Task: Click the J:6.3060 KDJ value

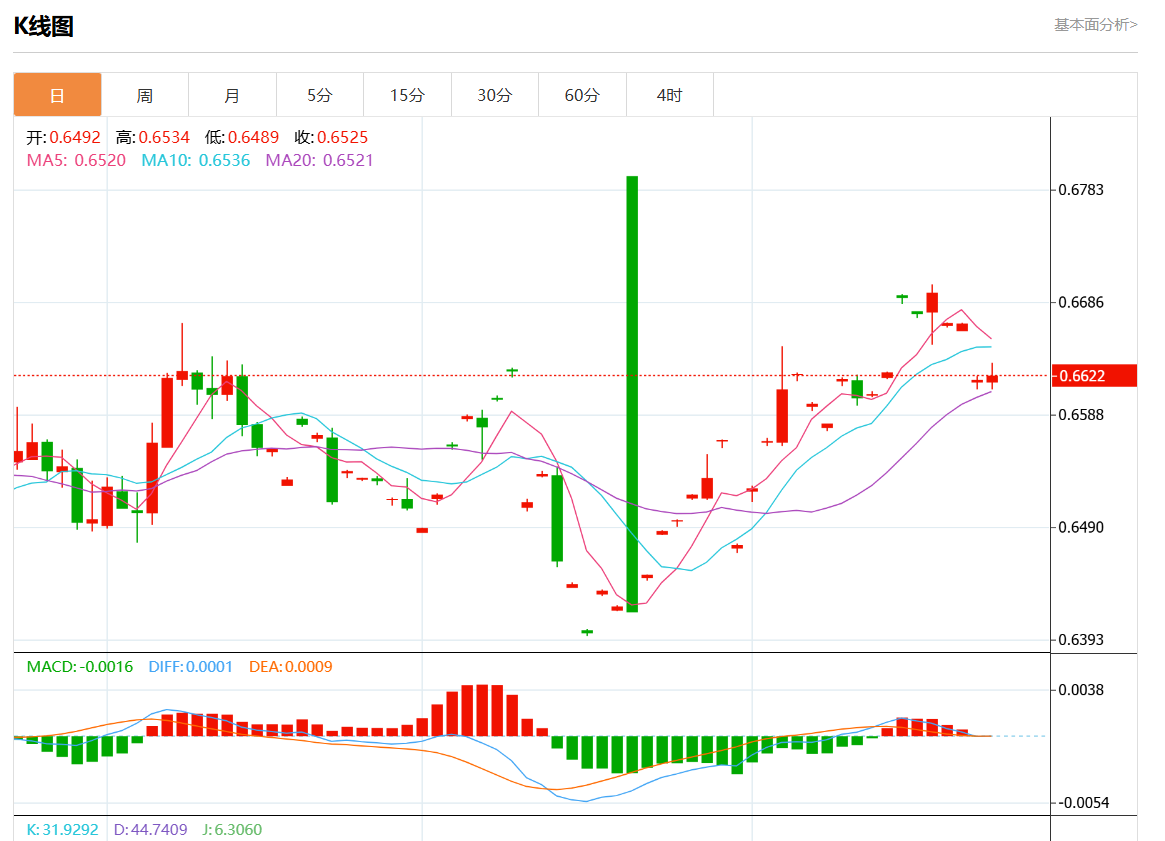Action: click(x=233, y=830)
